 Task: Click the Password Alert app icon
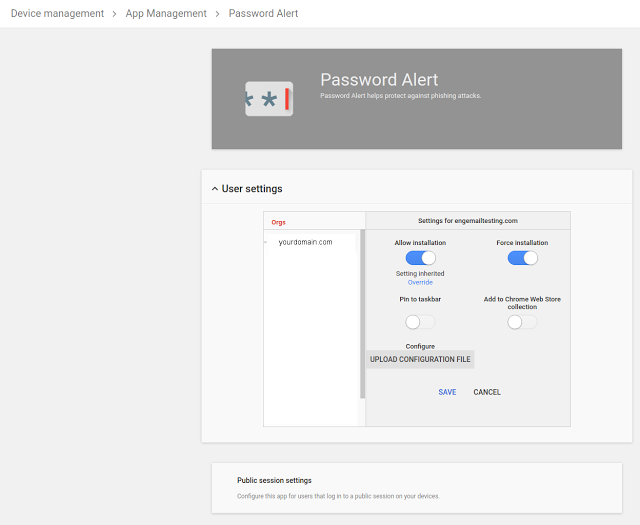point(269,99)
